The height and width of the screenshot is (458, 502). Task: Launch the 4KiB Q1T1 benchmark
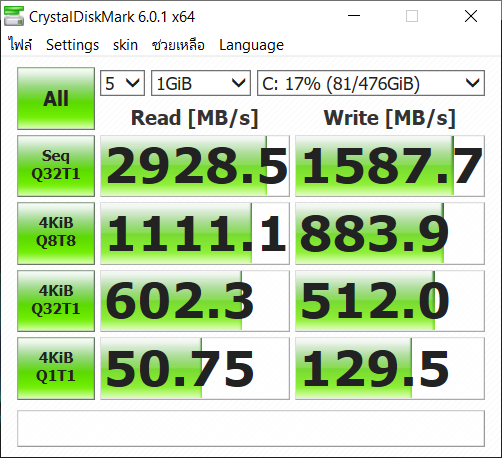[56, 368]
